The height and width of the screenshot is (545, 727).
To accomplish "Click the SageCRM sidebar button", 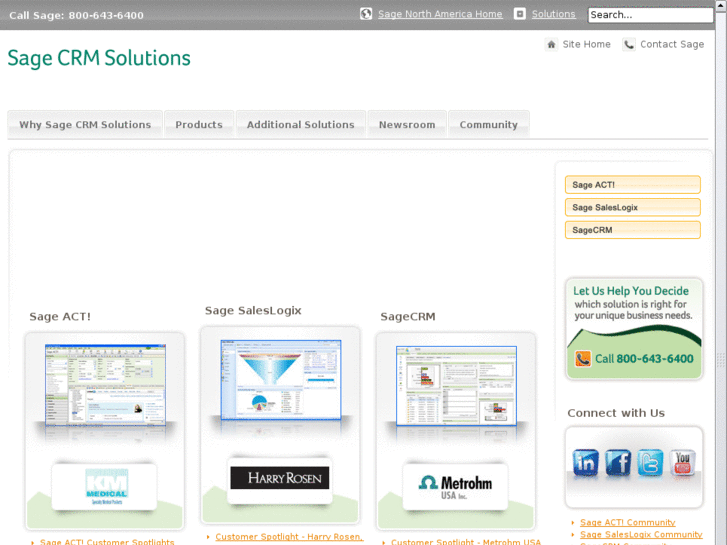I will click(632, 230).
